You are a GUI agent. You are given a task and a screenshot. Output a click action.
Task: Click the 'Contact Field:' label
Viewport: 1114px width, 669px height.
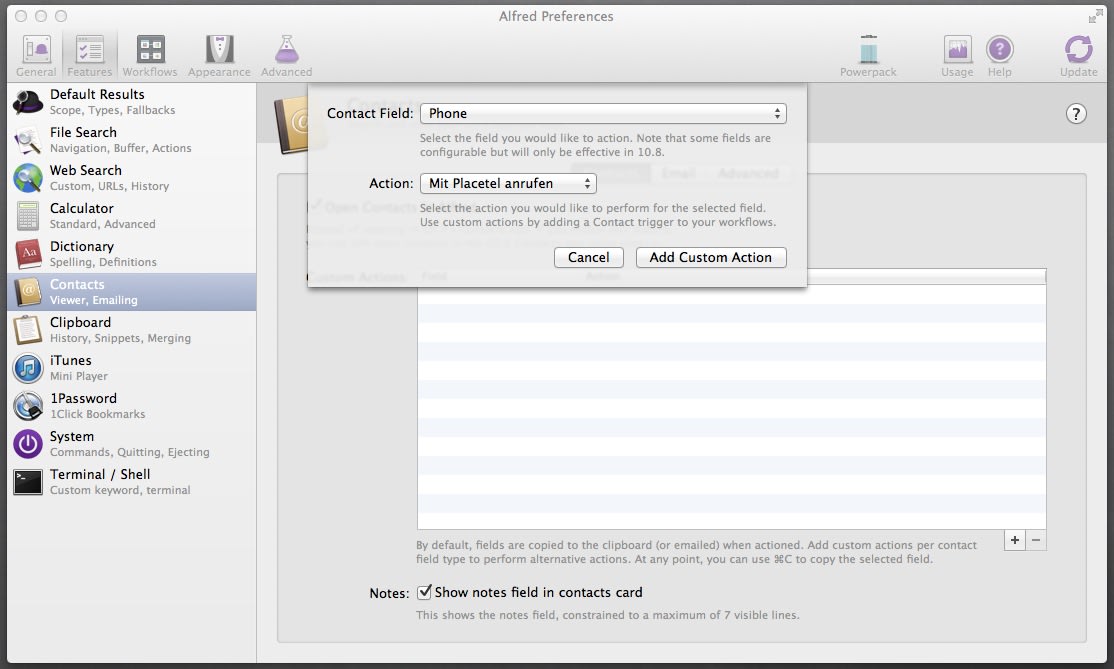(x=369, y=114)
